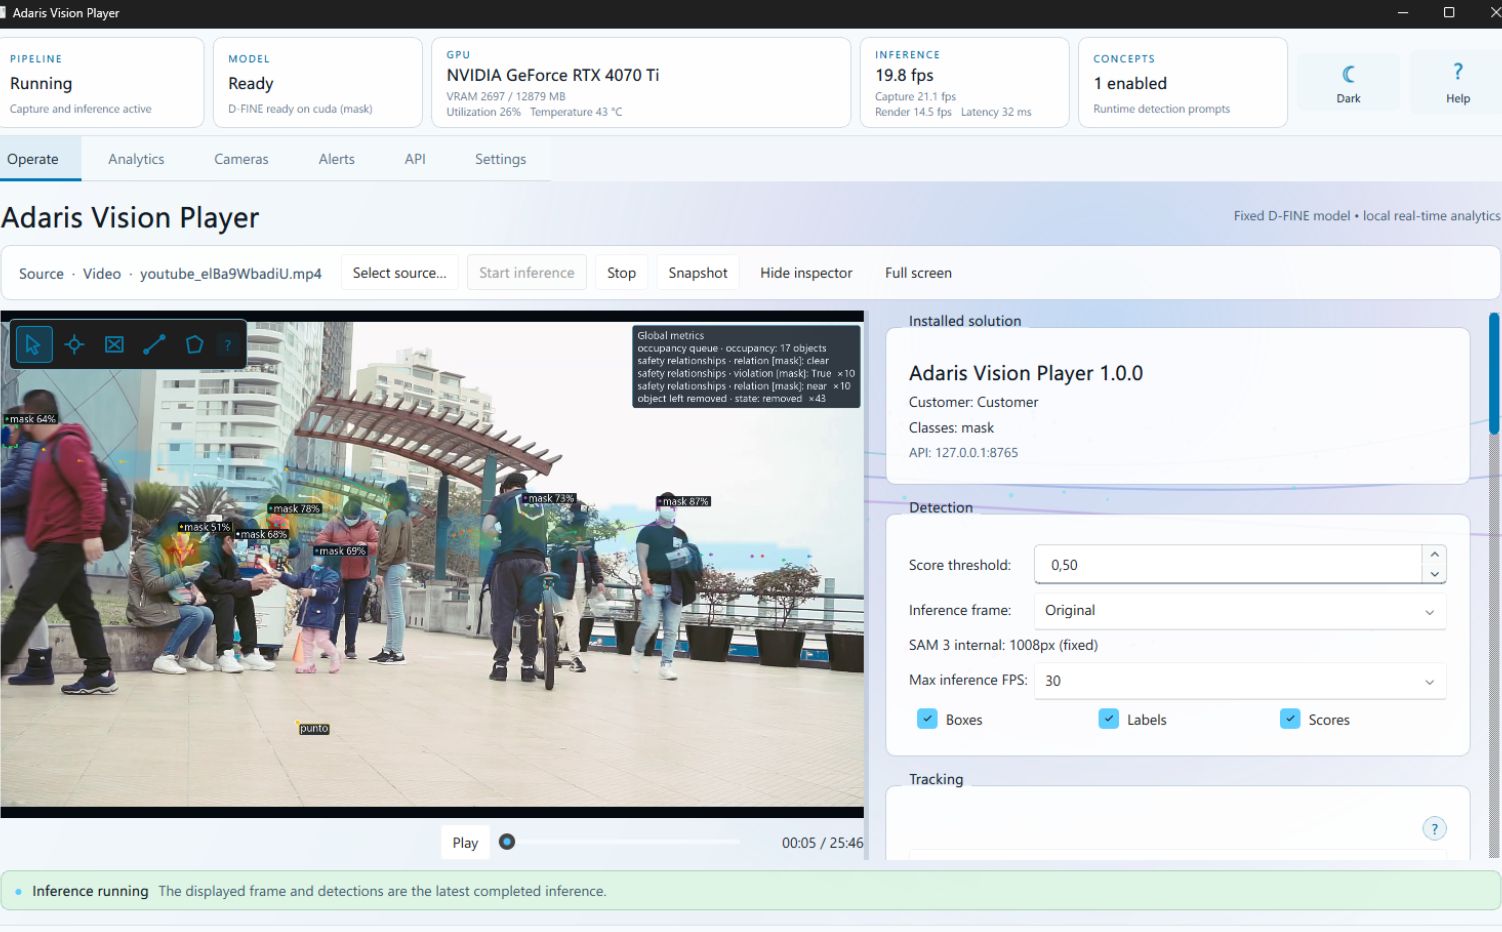Image resolution: width=1502 pixels, height=932 pixels.
Task: Open the Settings tab
Action: (500, 159)
